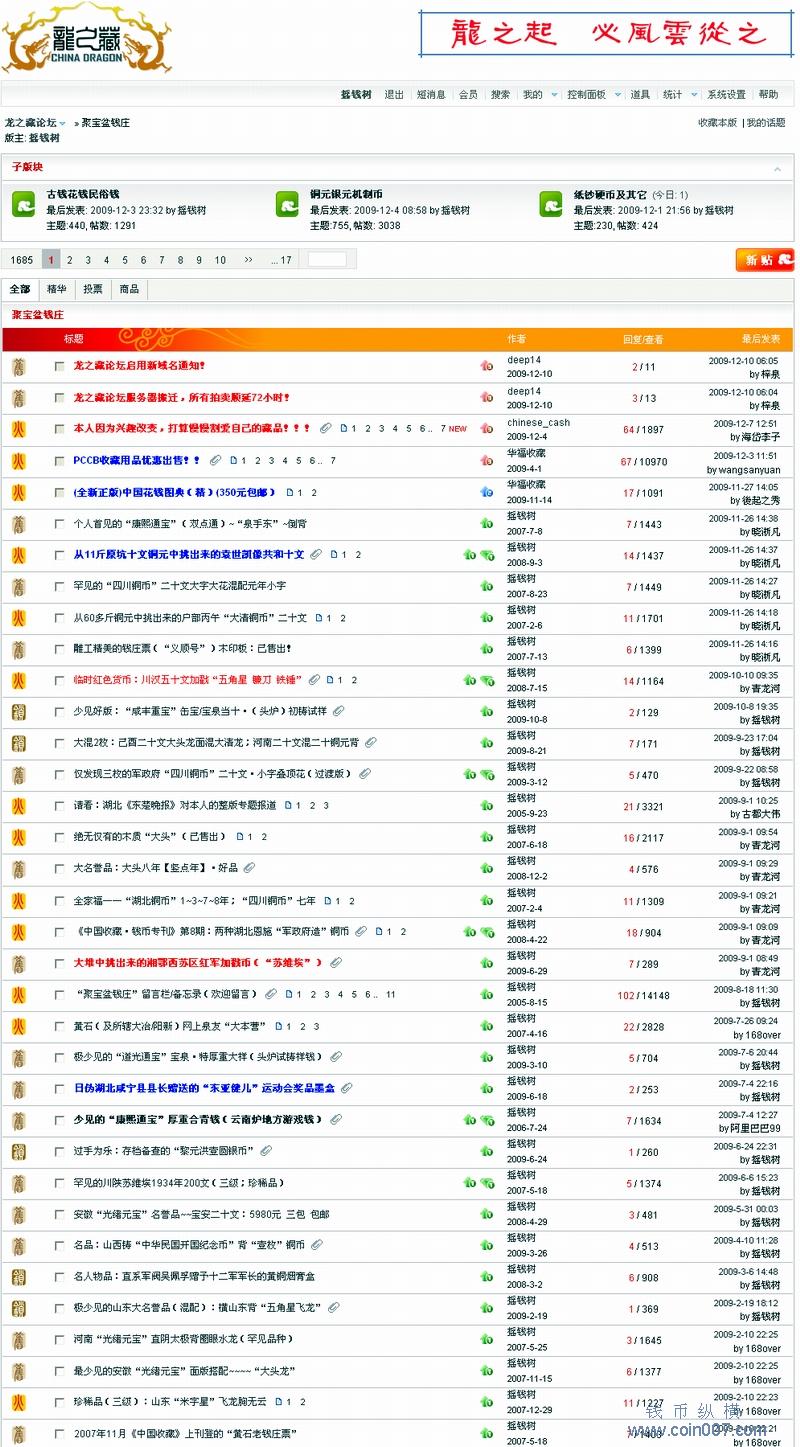The height and width of the screenshot is (1447, 800).
Task: Open 短消息 in top navigation
Action: (431, 95)
